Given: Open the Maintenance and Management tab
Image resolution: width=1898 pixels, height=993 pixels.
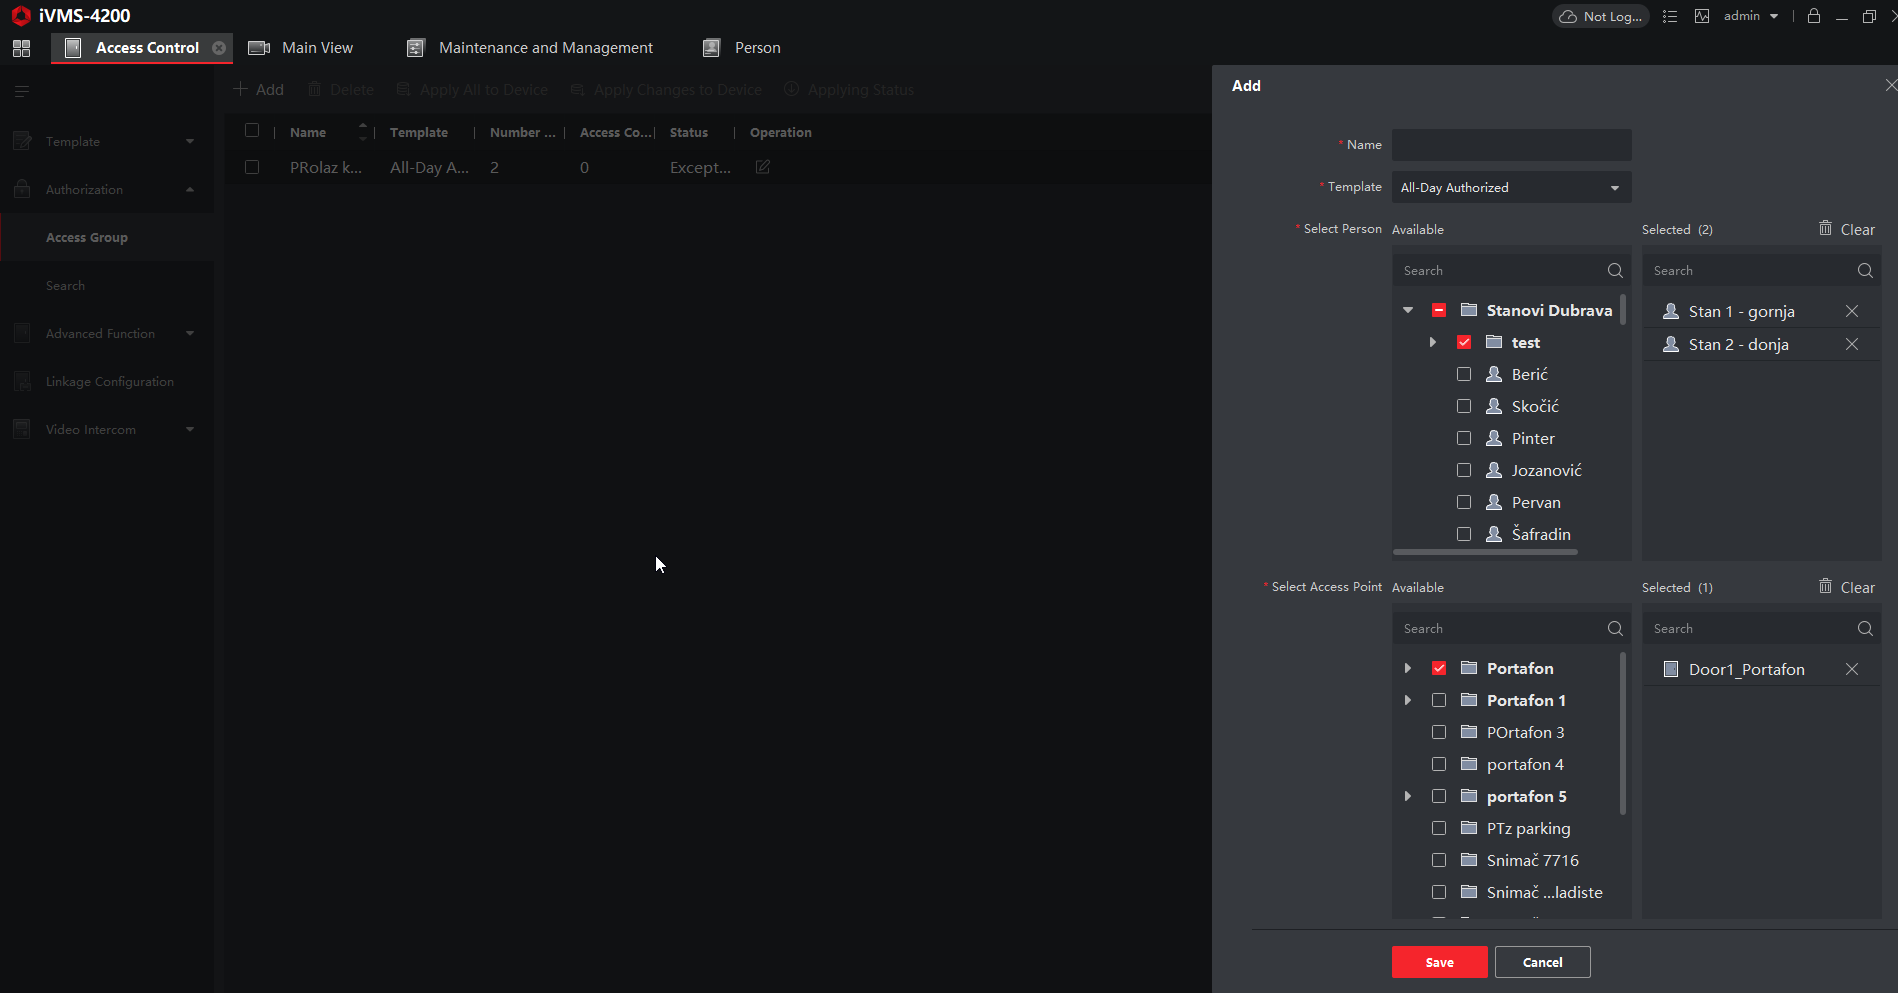Looking at the screenshot, I should tap(530, 48).
